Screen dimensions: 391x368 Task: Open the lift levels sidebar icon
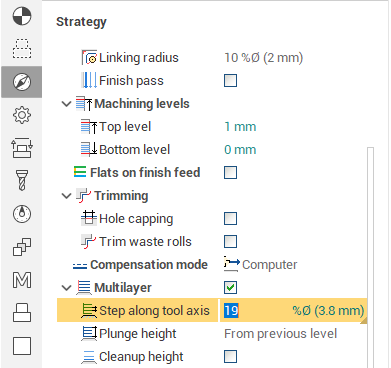(22, 148)
